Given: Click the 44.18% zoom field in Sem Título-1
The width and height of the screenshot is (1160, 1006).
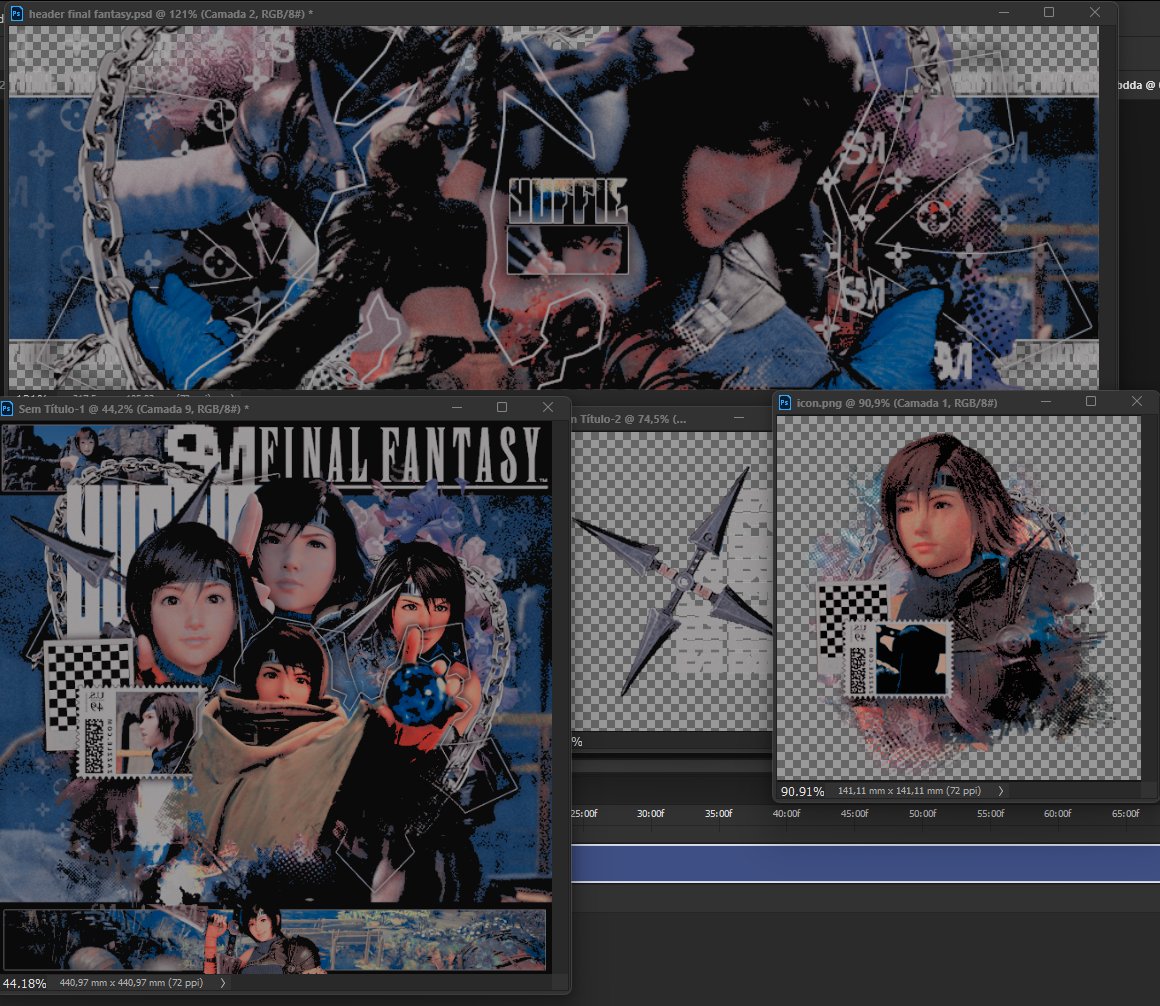Looking at the screenshot, I should 24,983.
